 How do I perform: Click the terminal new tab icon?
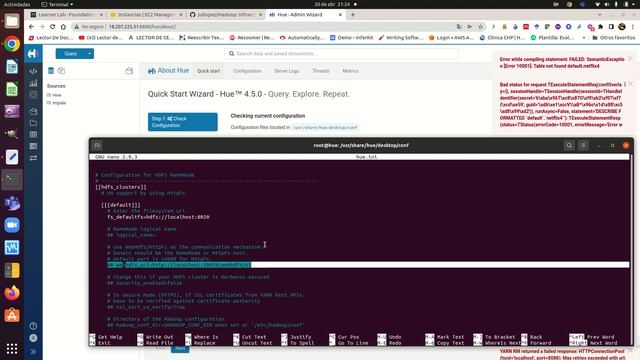97,145
